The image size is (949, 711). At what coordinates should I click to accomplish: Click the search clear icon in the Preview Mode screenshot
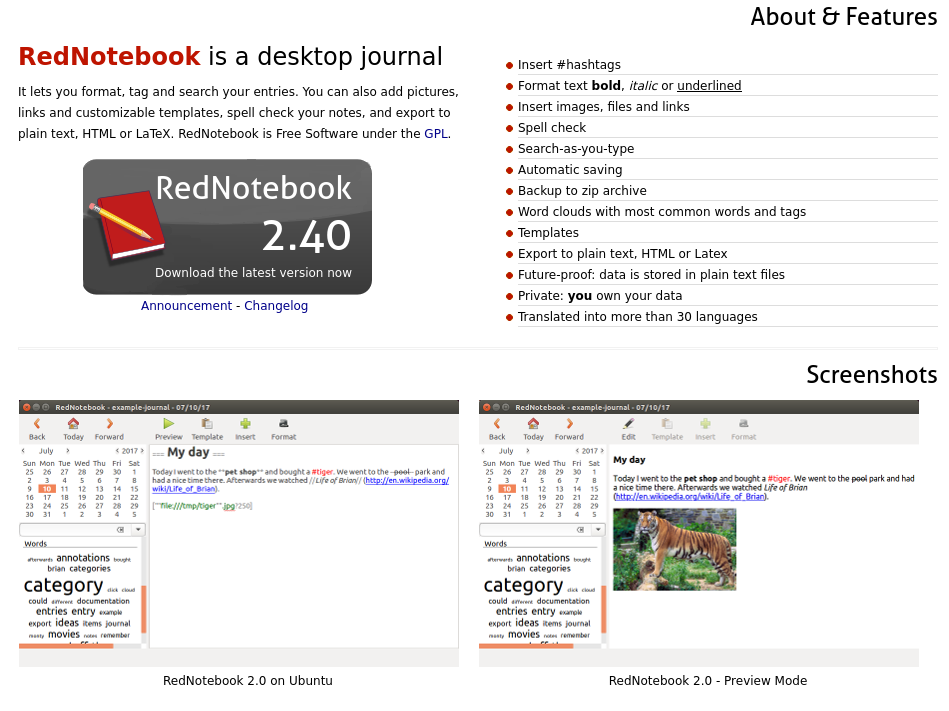coord(580,529)
